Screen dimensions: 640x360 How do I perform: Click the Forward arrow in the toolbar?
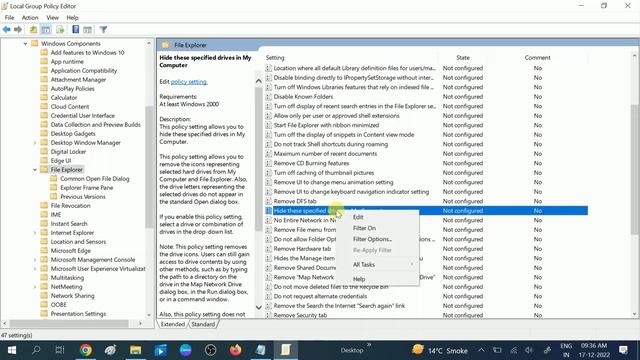[x=18, y=29]
